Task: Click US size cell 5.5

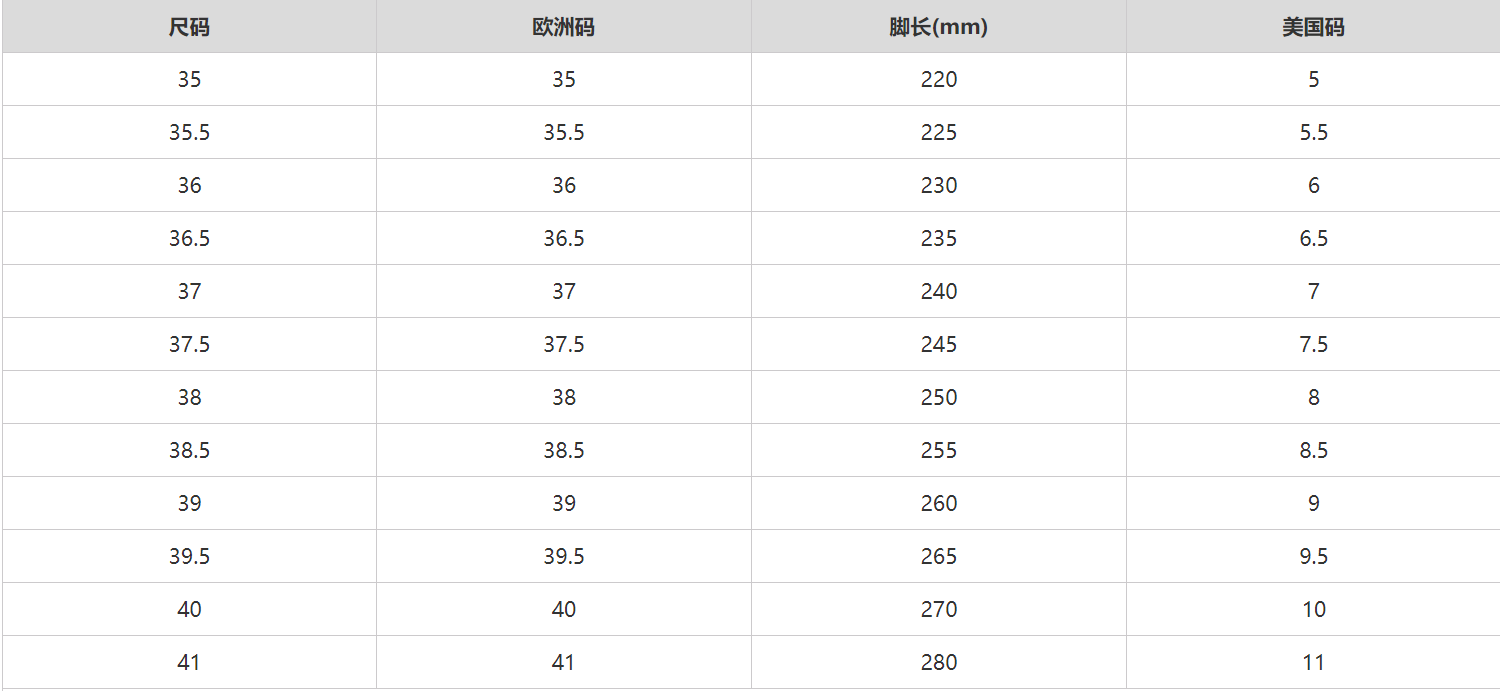Action: point(1313,133)
